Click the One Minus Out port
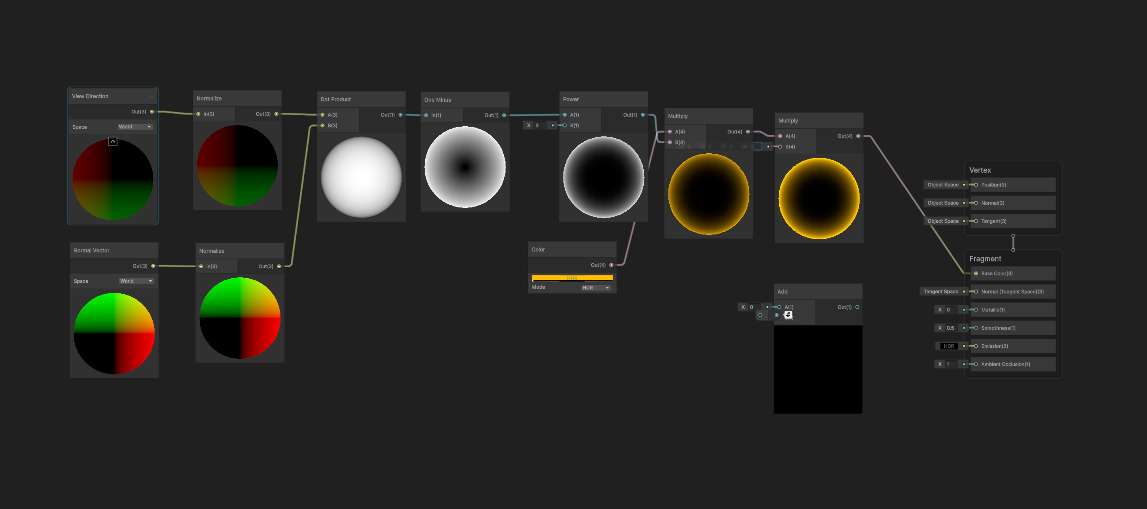The height and width of the screenshot is (509, 1147). (503, 115)
